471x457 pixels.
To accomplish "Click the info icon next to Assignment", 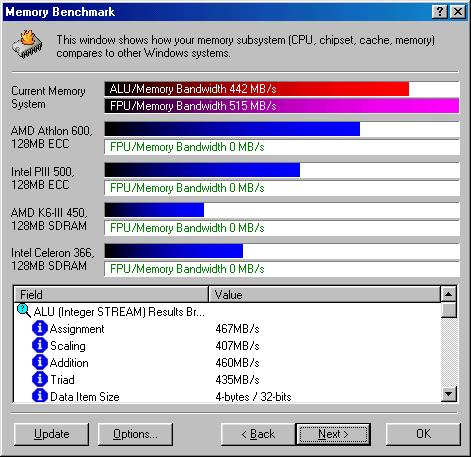I will [x=40, y=328].
